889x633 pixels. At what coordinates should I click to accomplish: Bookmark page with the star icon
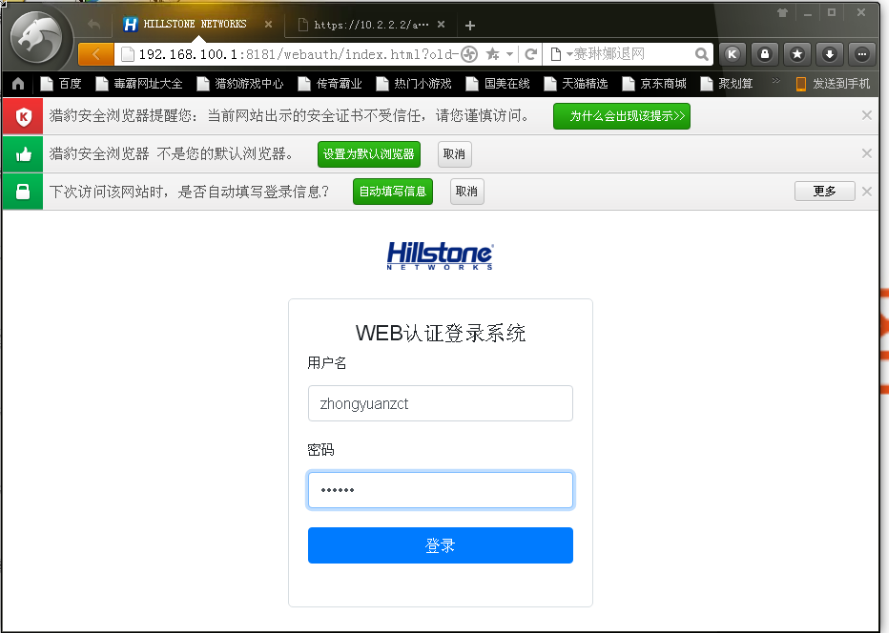[x=492, y=54]
